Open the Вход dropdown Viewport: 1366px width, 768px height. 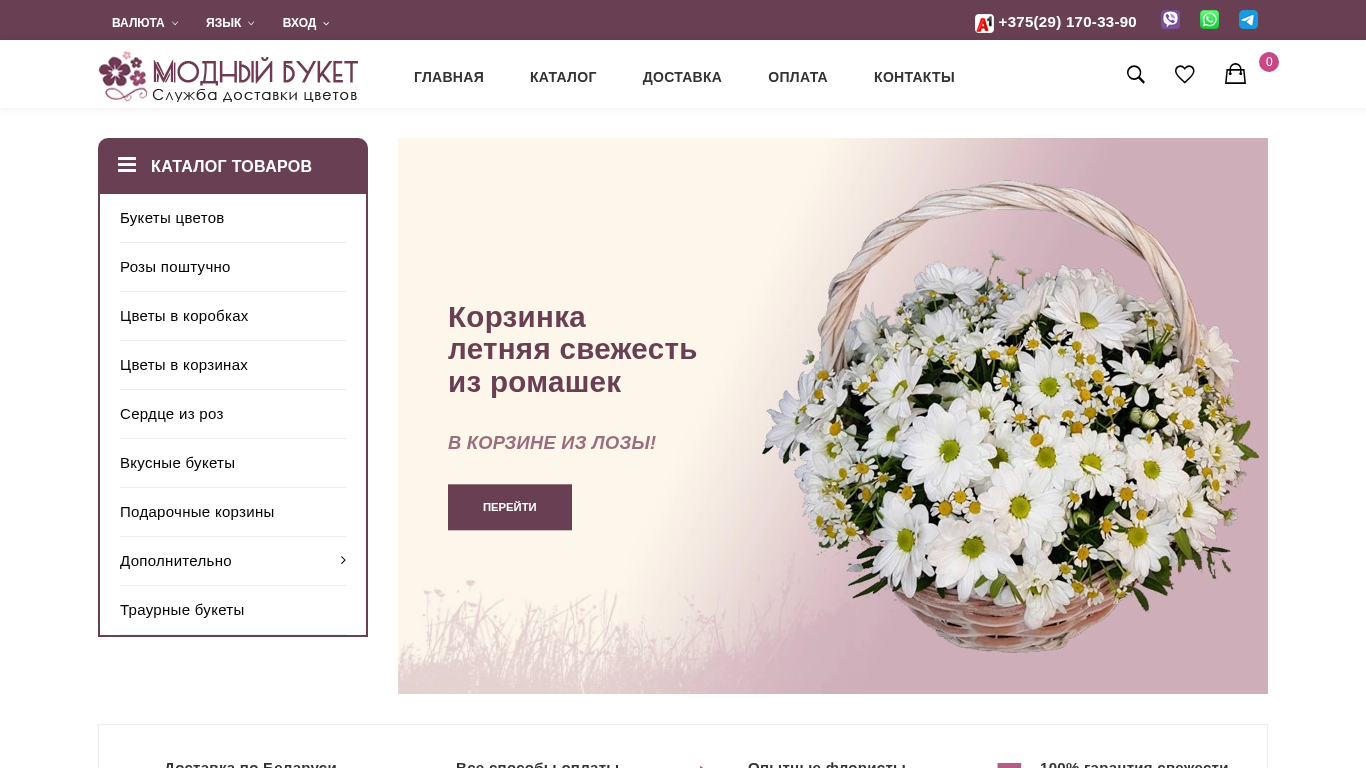point(306,22)
